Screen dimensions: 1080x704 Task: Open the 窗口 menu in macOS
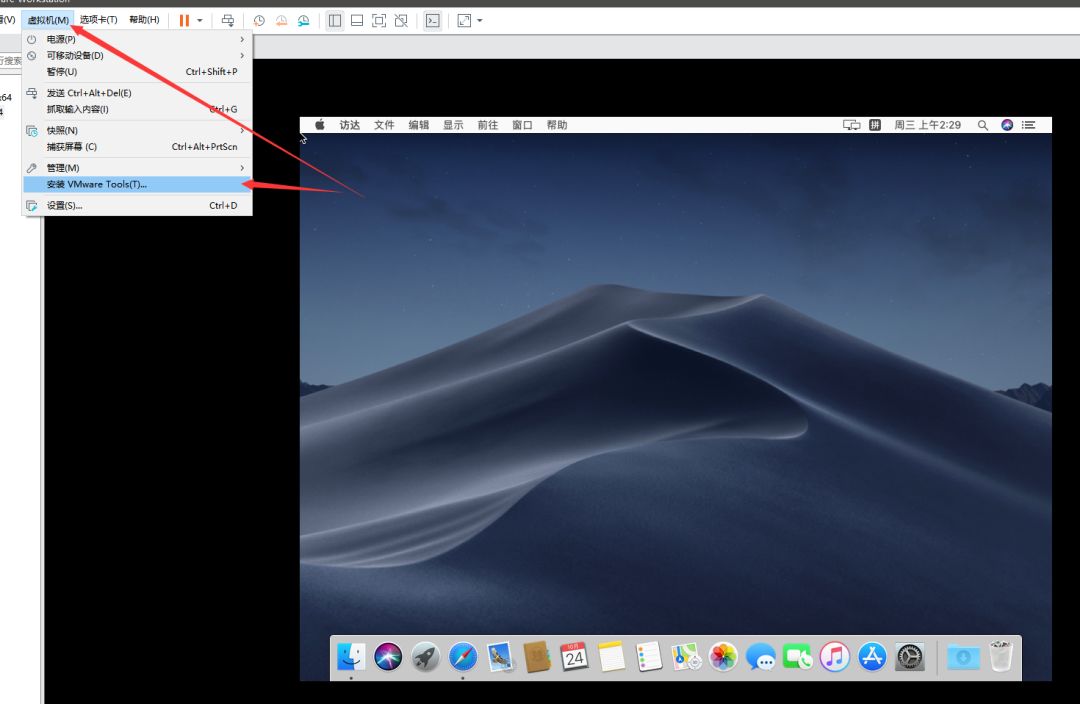[522, 125]
